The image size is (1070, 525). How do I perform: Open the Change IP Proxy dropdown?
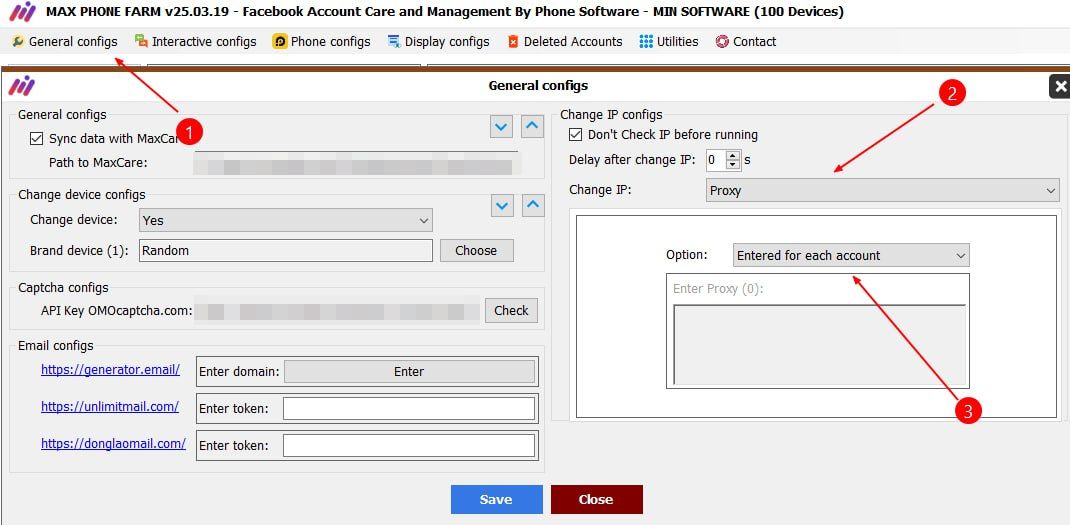[882, 190]
